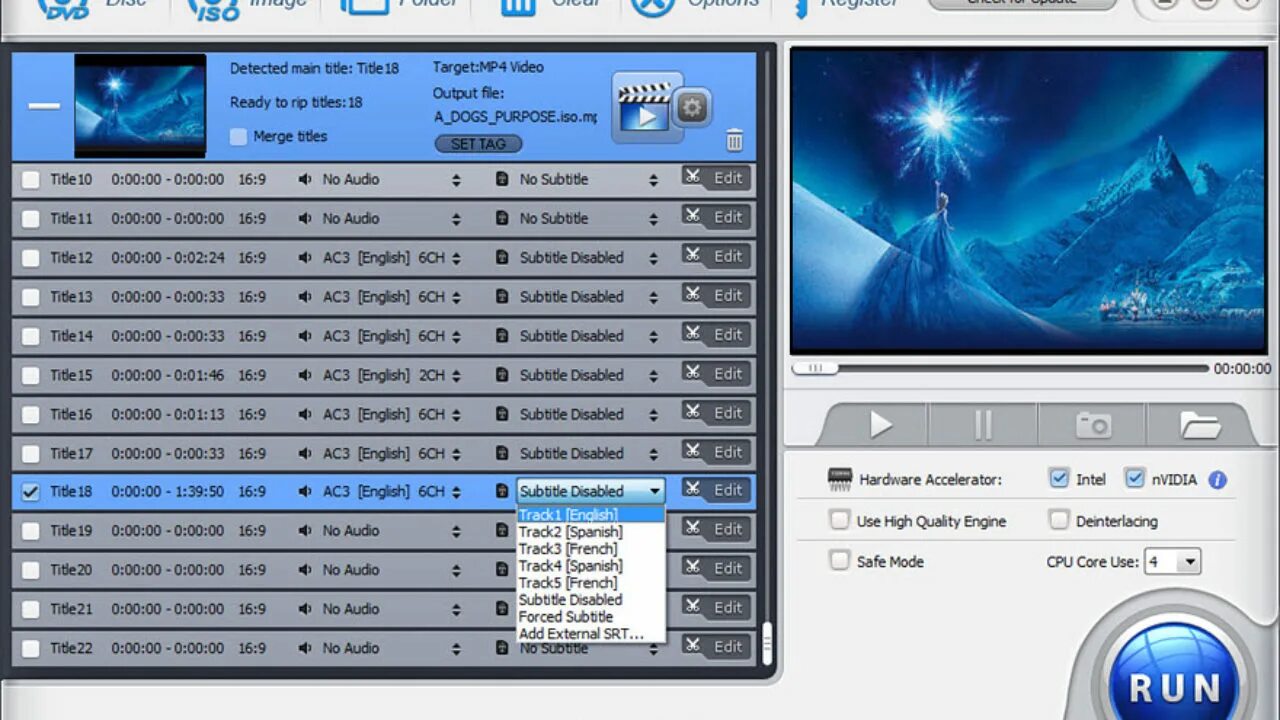The width and height of the screenshot is (1280, 720).
Task: Choose Subtitle Disabled in the dropdown list
Action: pos(590,600)
